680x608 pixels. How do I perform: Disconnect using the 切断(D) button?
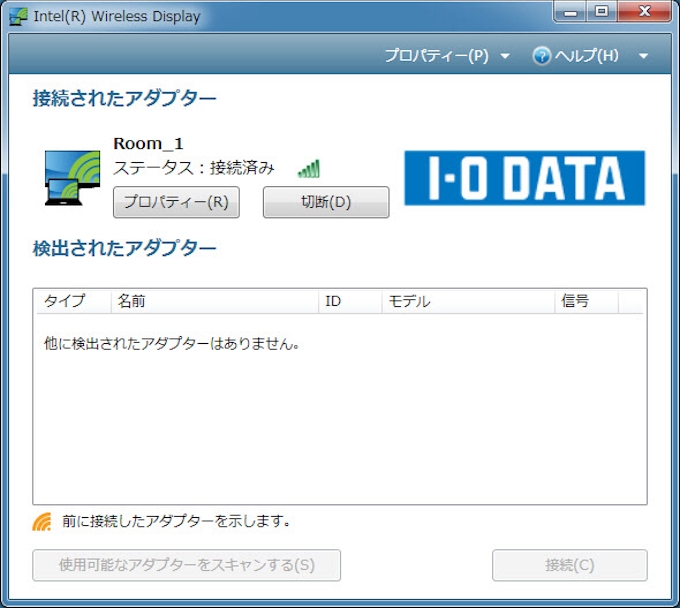pos(326,202)
